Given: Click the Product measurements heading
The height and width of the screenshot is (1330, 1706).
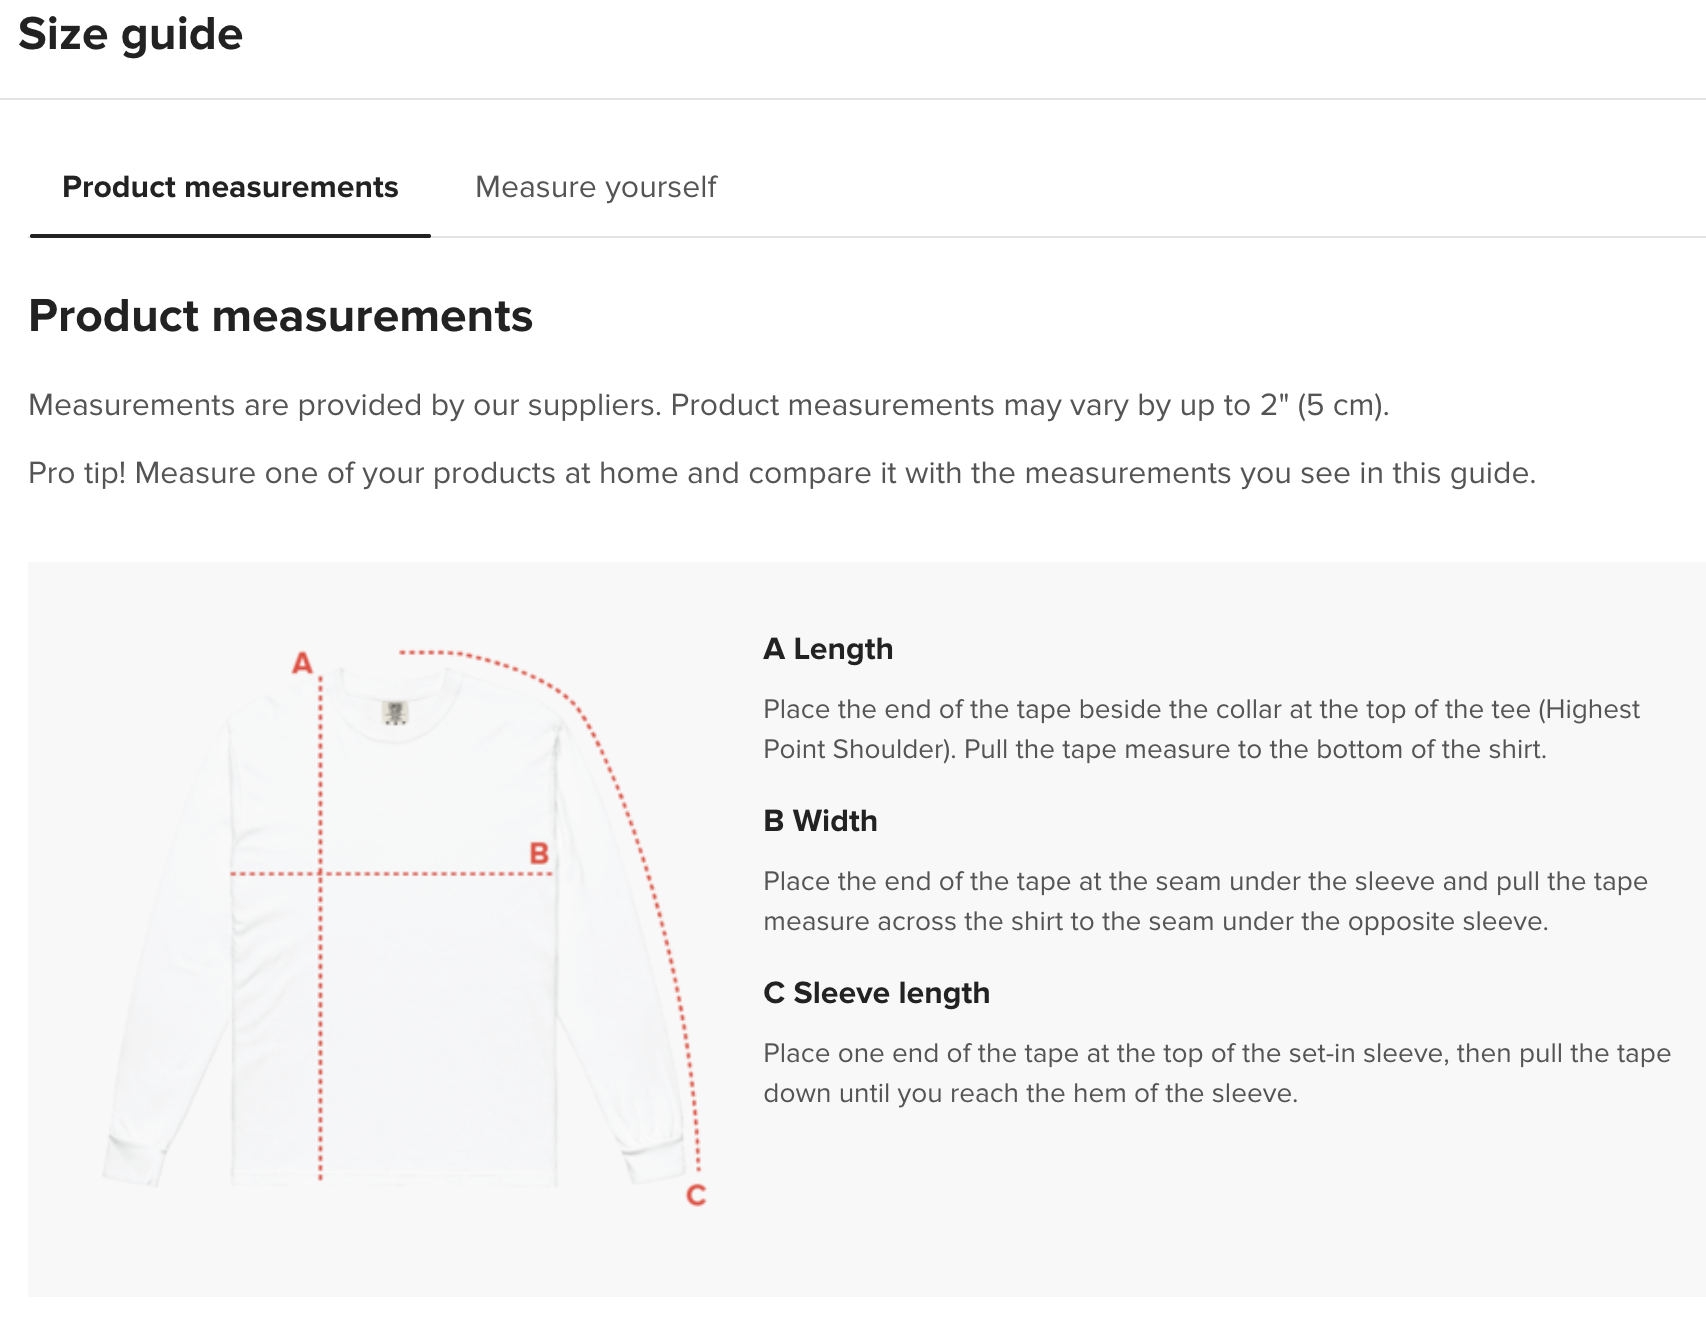Looking at the screenshot, I should 281,316.
